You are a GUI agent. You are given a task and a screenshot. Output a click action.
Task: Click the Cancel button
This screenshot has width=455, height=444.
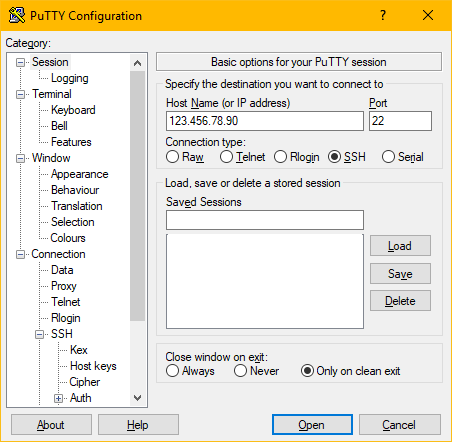pos(400,425)
